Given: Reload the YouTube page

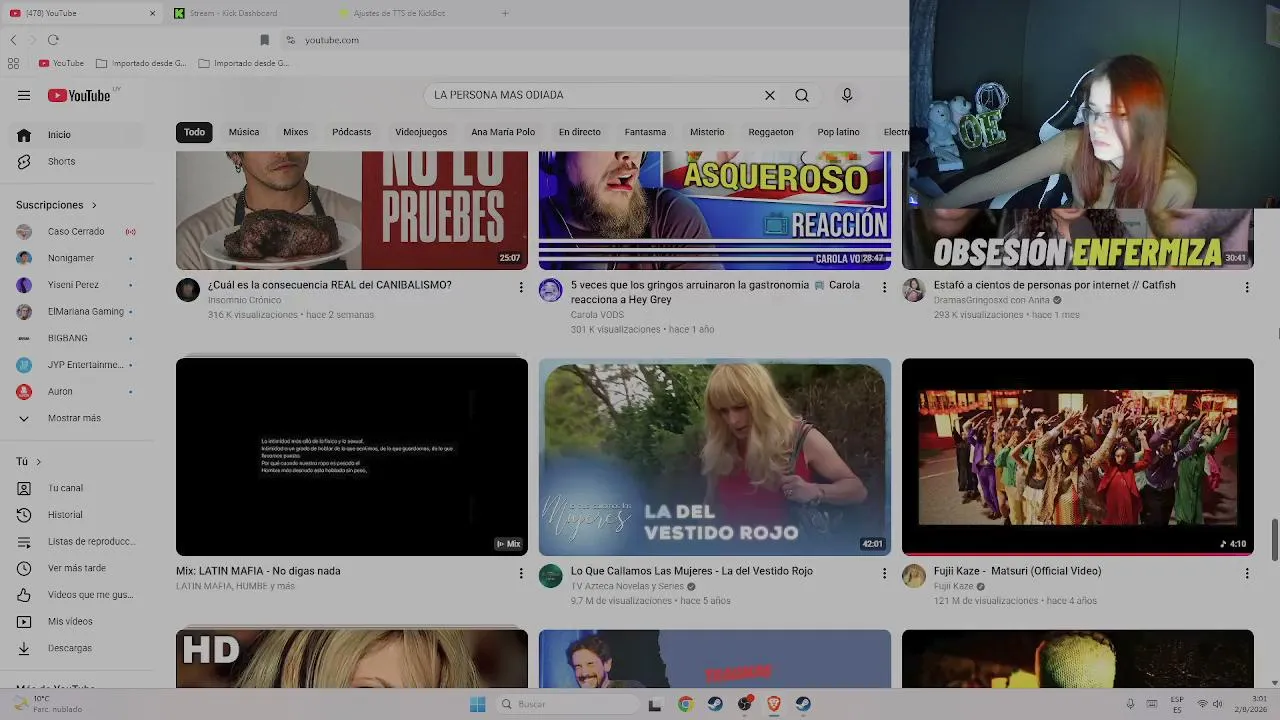Looking at the screenshot, I should (53, 40).
